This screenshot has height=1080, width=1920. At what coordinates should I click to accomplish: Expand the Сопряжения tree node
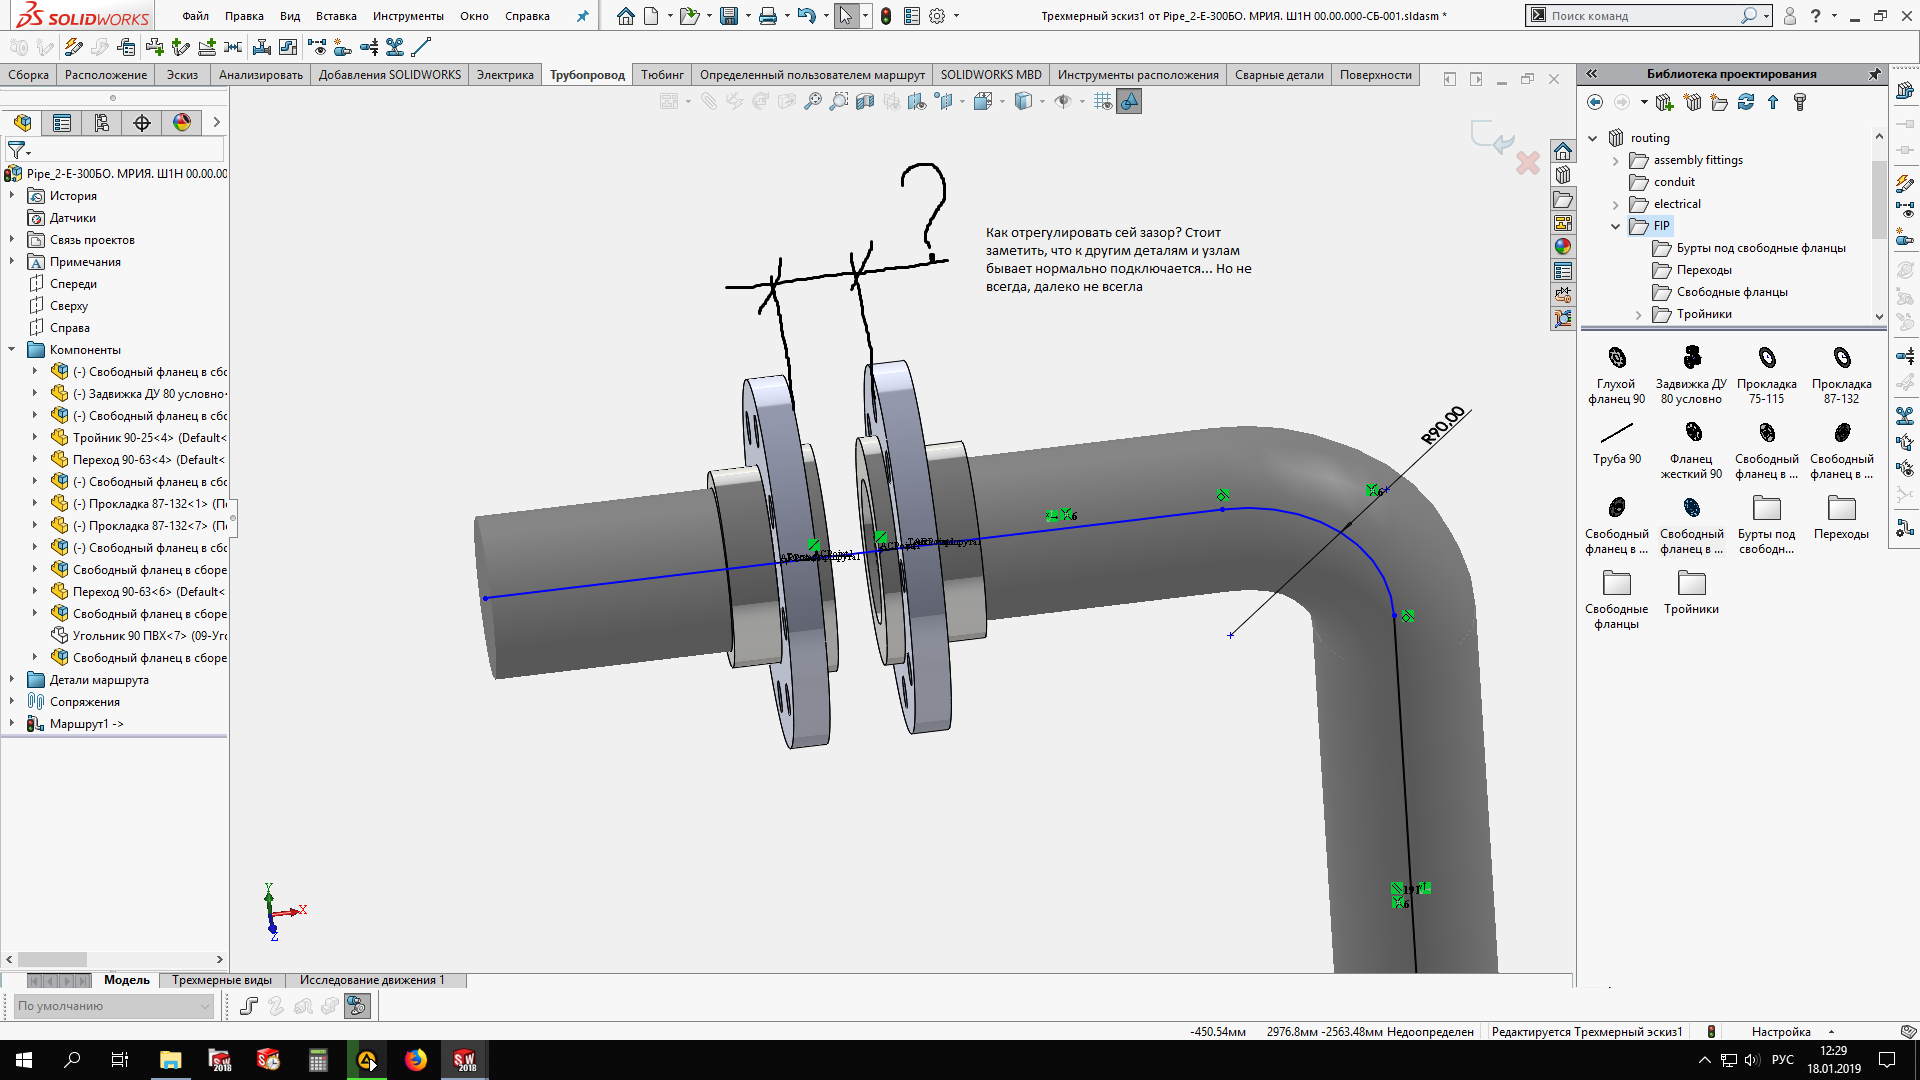click(x=12, y=700)
